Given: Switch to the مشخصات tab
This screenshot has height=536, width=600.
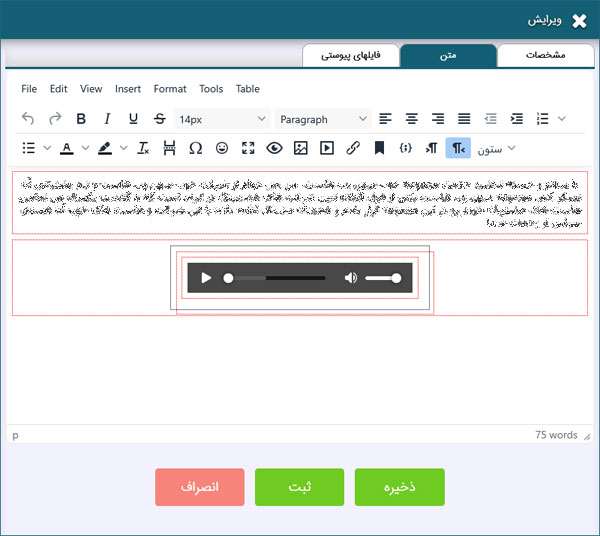Looking at the screenshot, I should 546,55.
